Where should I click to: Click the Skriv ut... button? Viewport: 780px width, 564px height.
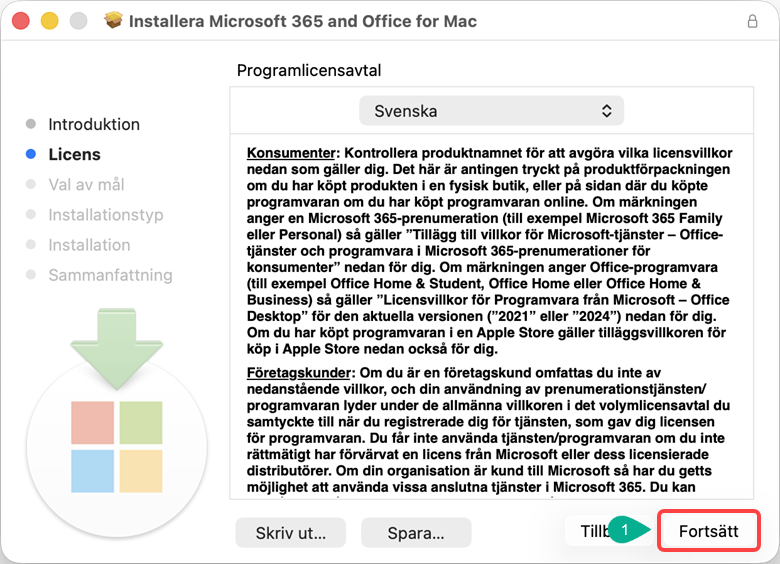tap(290, 532)
